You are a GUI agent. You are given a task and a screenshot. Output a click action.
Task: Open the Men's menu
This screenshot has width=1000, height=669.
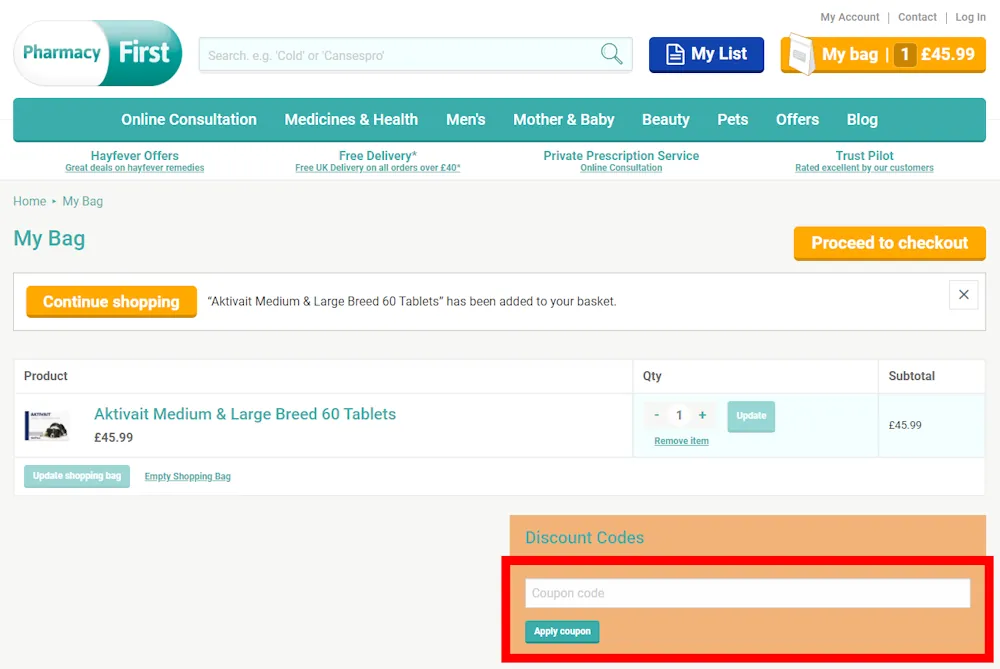point(466,119)
